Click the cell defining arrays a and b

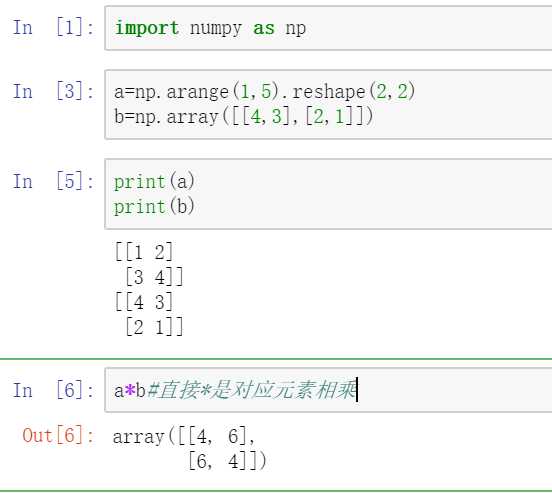pyautogui.click(x=328, y=105)
